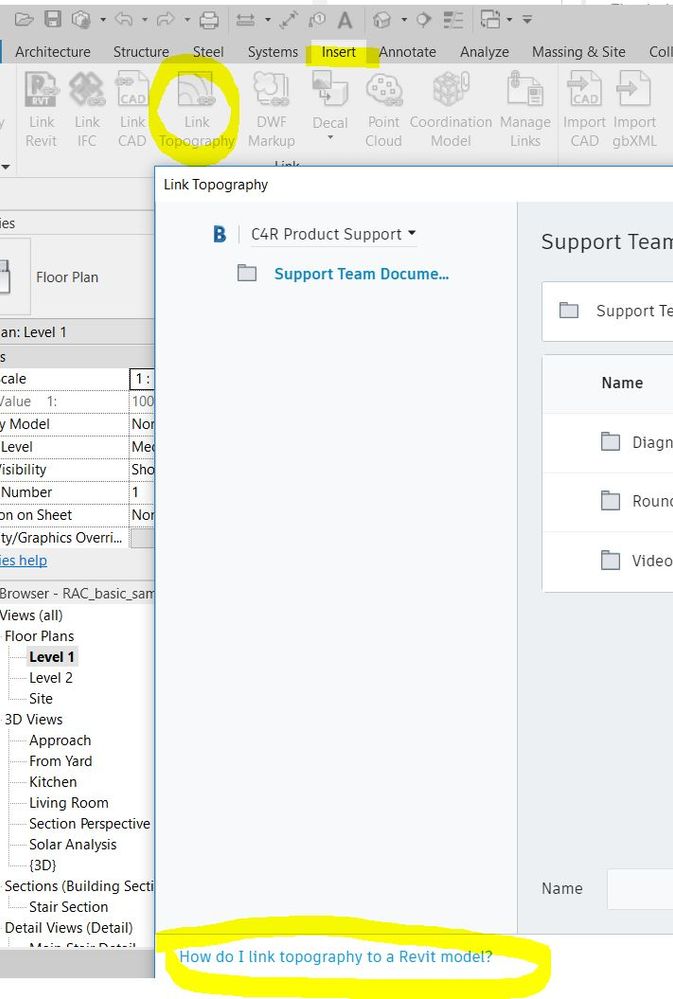
Task: Select the Support Team Documents folder
Action: tap(361, 274)
